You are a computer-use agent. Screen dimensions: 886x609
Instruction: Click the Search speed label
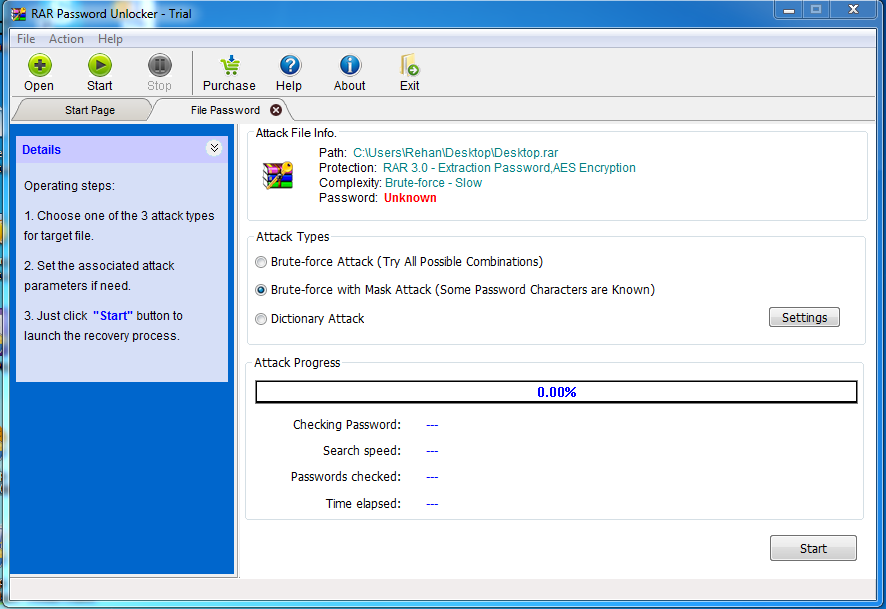point(362,451)
